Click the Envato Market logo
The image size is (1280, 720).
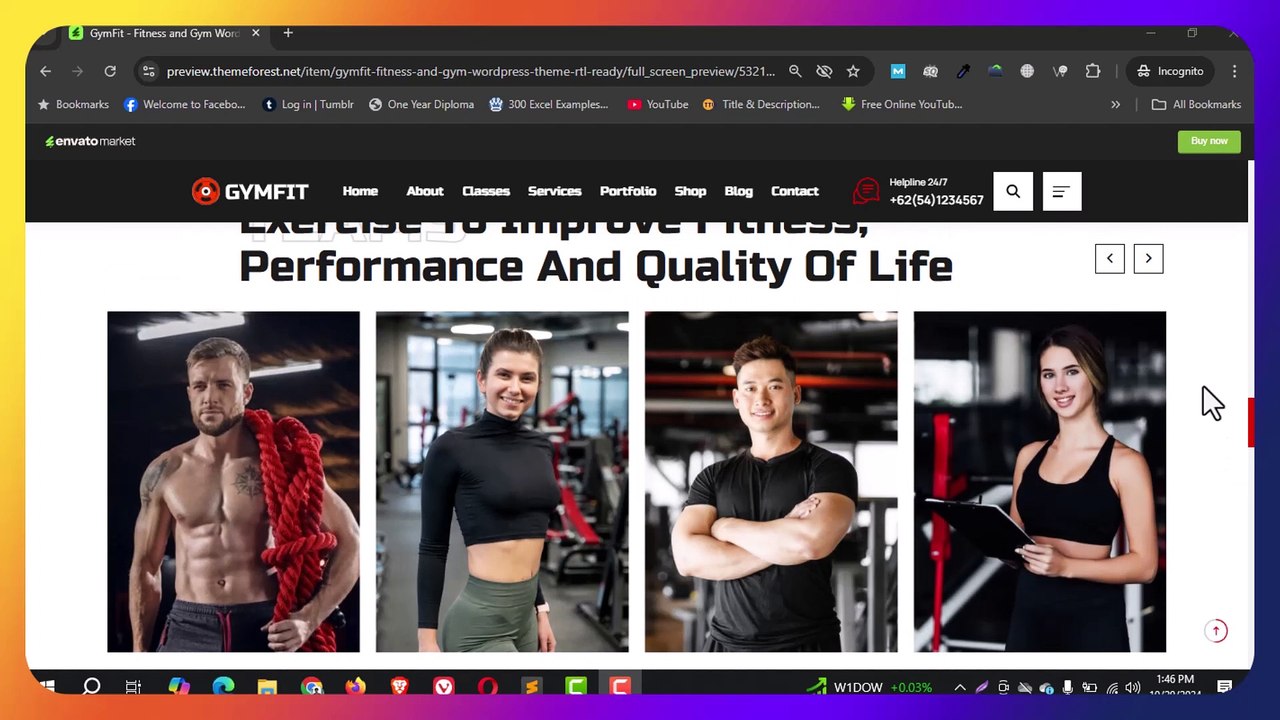click(90, 141)
